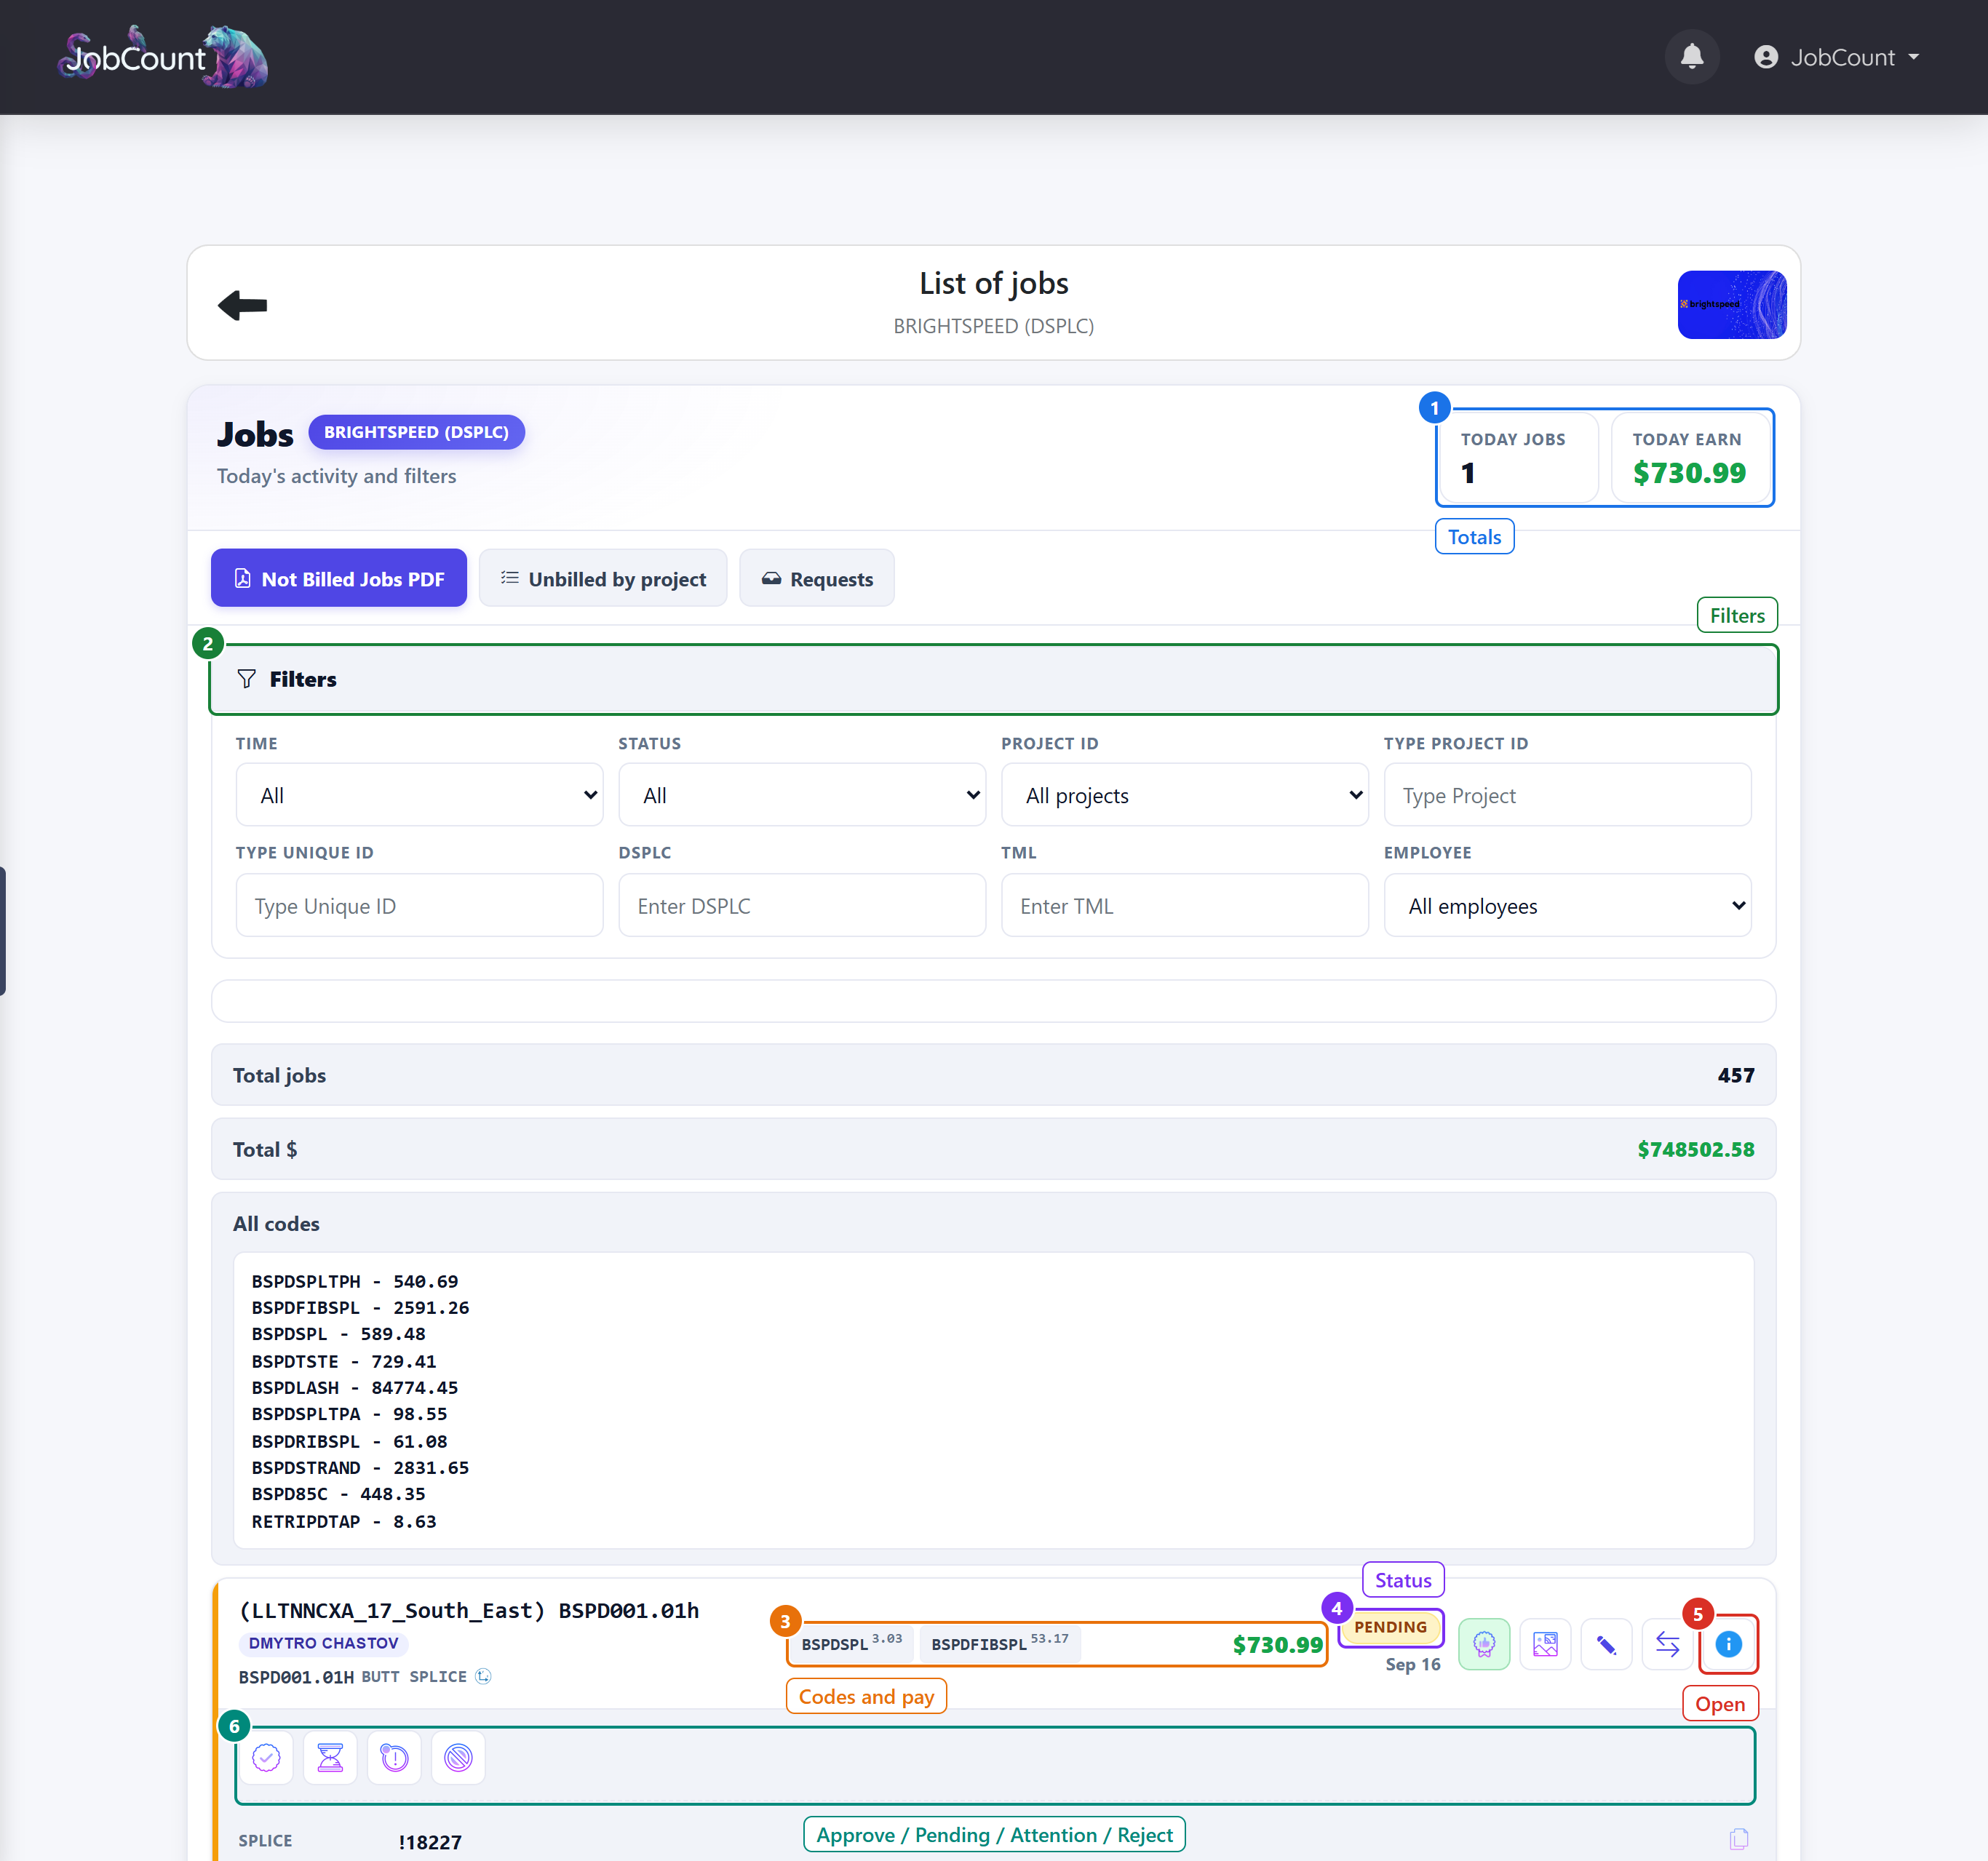Screen dimensions: 1988x1861
Task: Set job to pending with hourglass icon
Action: pos(330,1757)
